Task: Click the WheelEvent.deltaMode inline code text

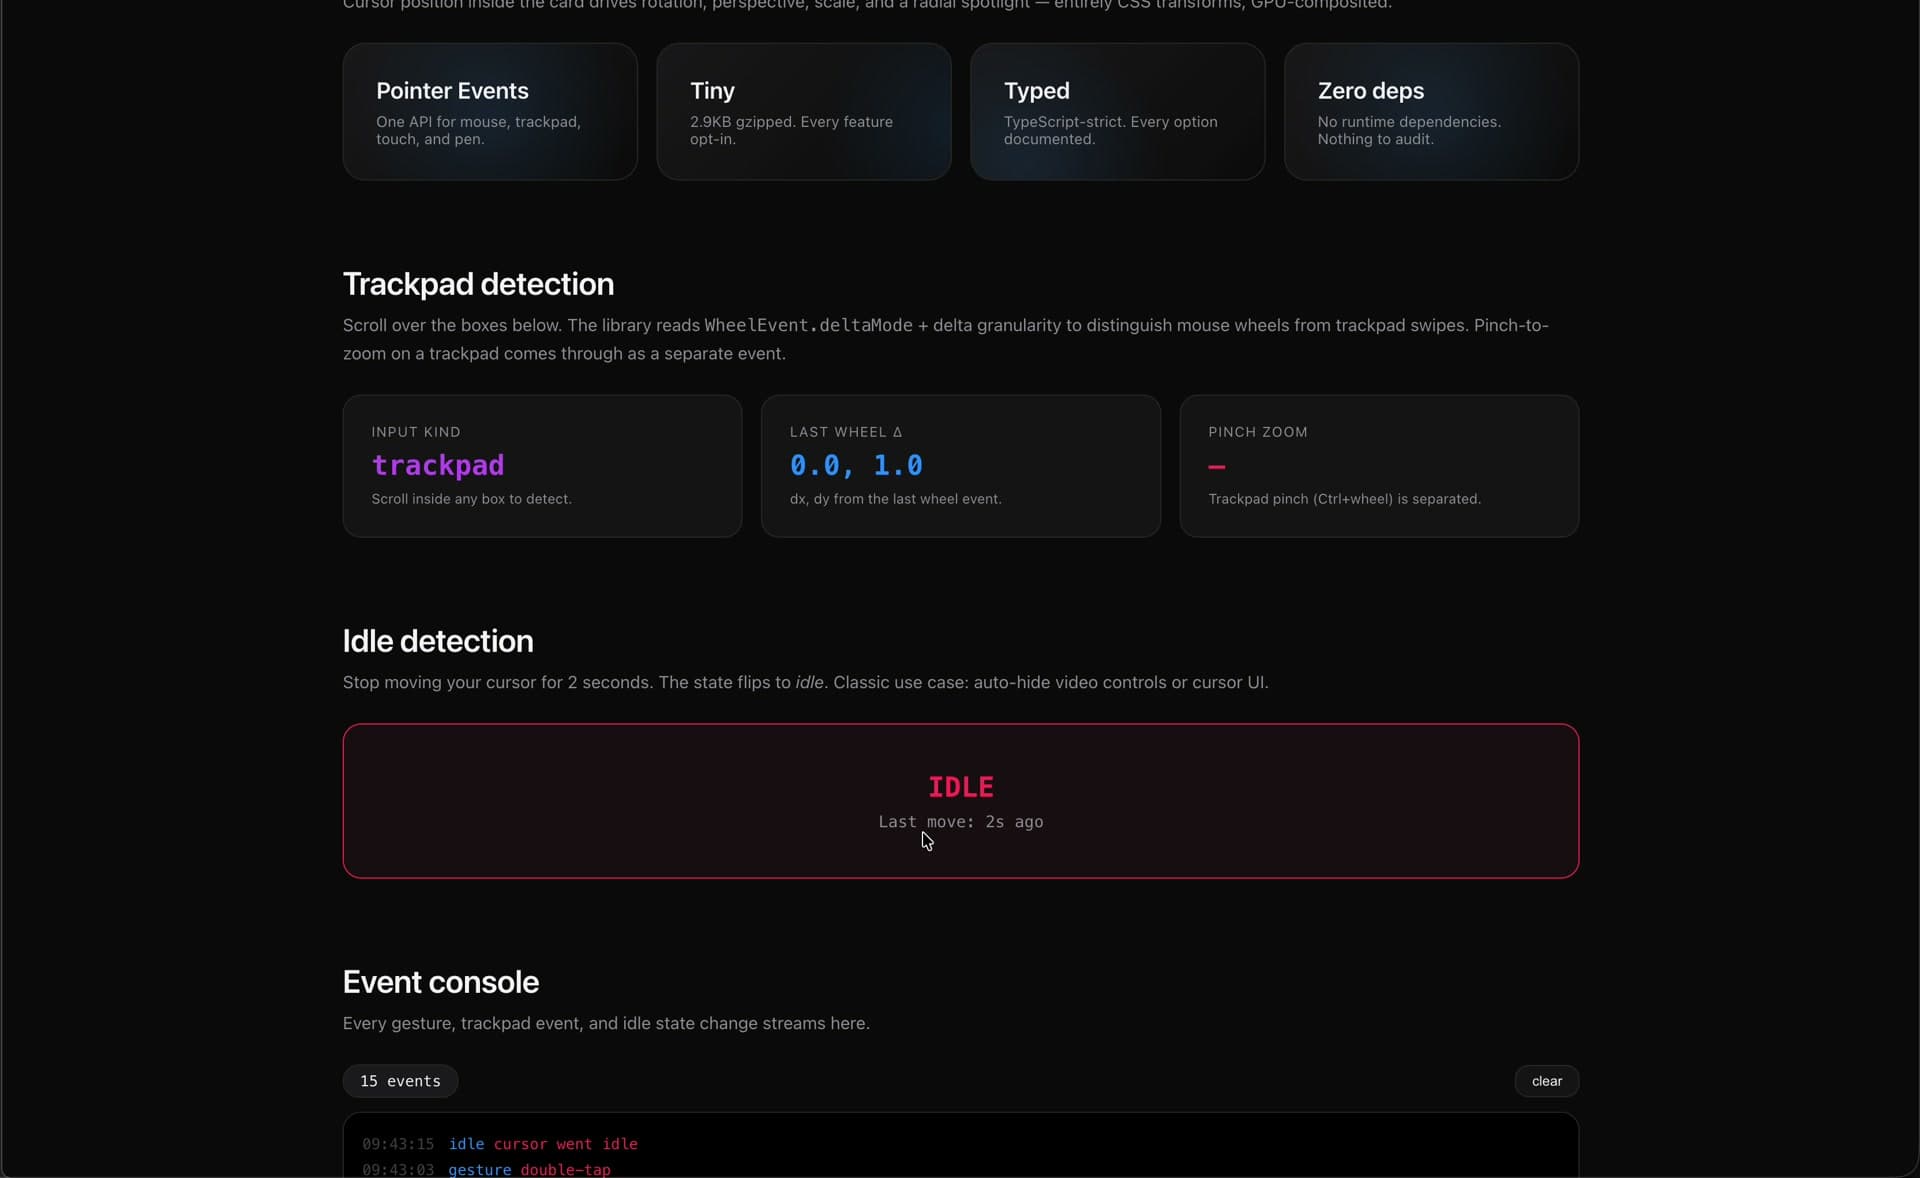Action: [x=806, y=325]
